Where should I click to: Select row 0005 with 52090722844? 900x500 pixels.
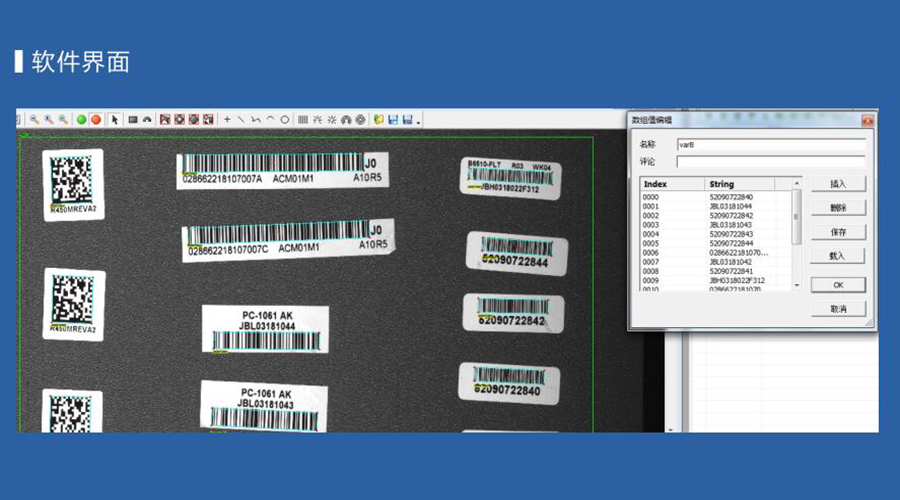tap(716, 243)
